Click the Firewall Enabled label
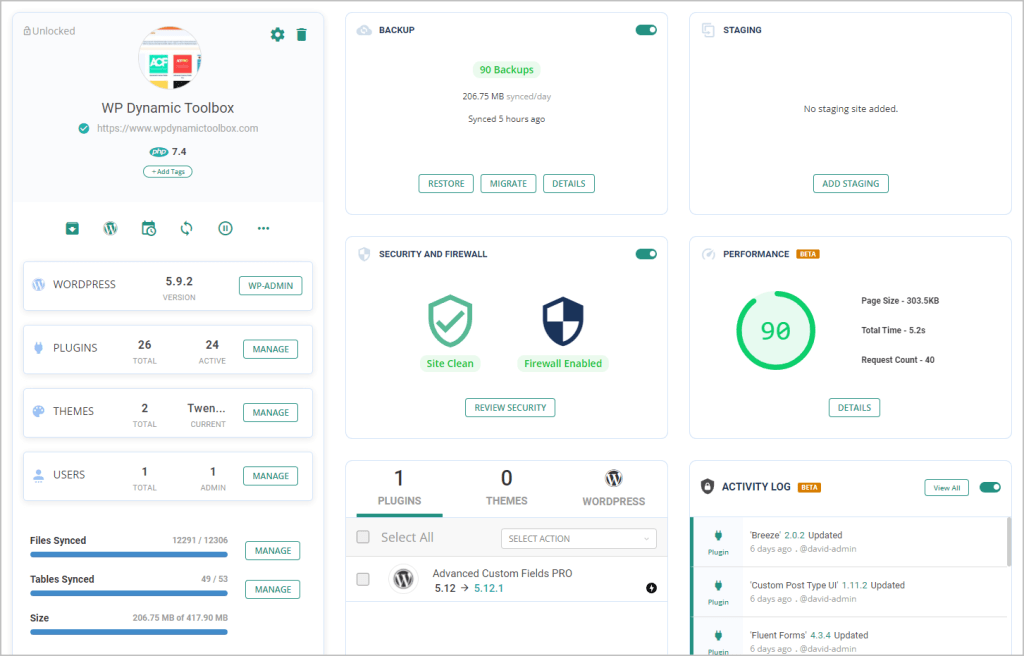Viewport: 1024px width, 656px height. click(563, 363)
